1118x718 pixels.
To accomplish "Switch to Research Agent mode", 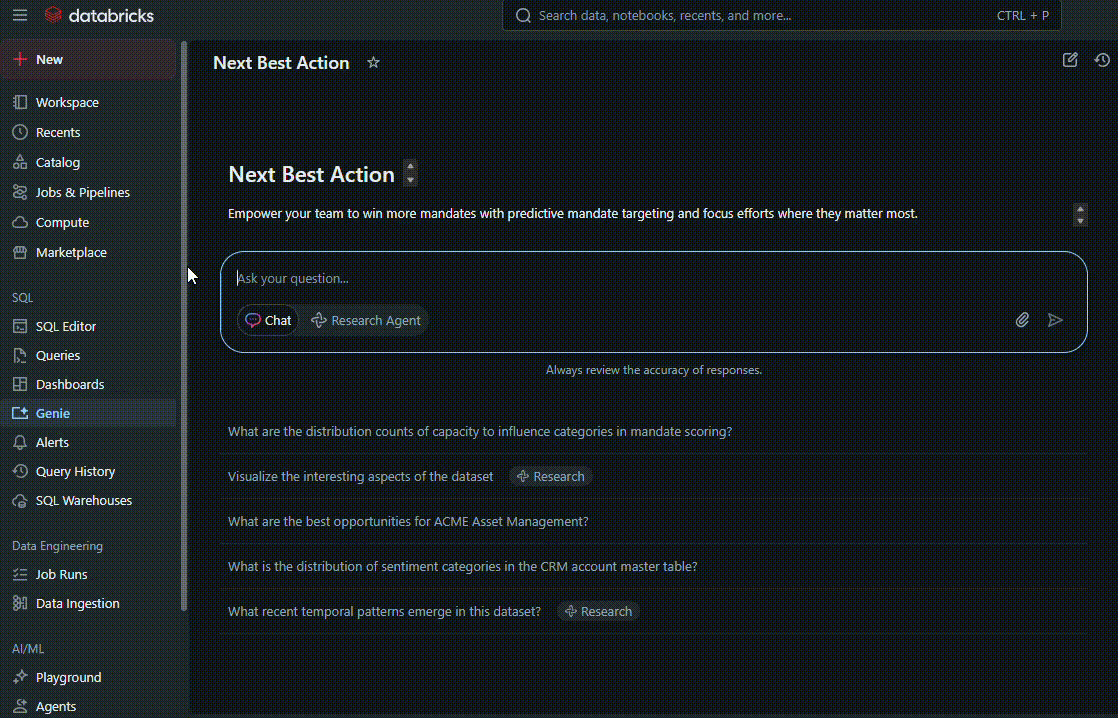I will [x=366, y=320].
